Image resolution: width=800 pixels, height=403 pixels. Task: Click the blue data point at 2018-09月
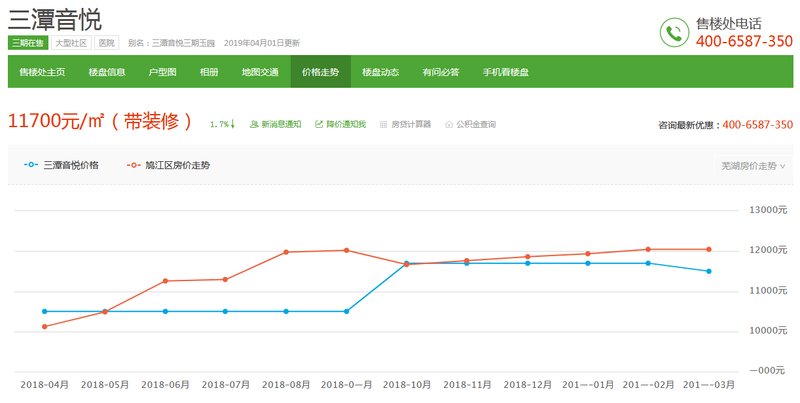pos(346,311)
